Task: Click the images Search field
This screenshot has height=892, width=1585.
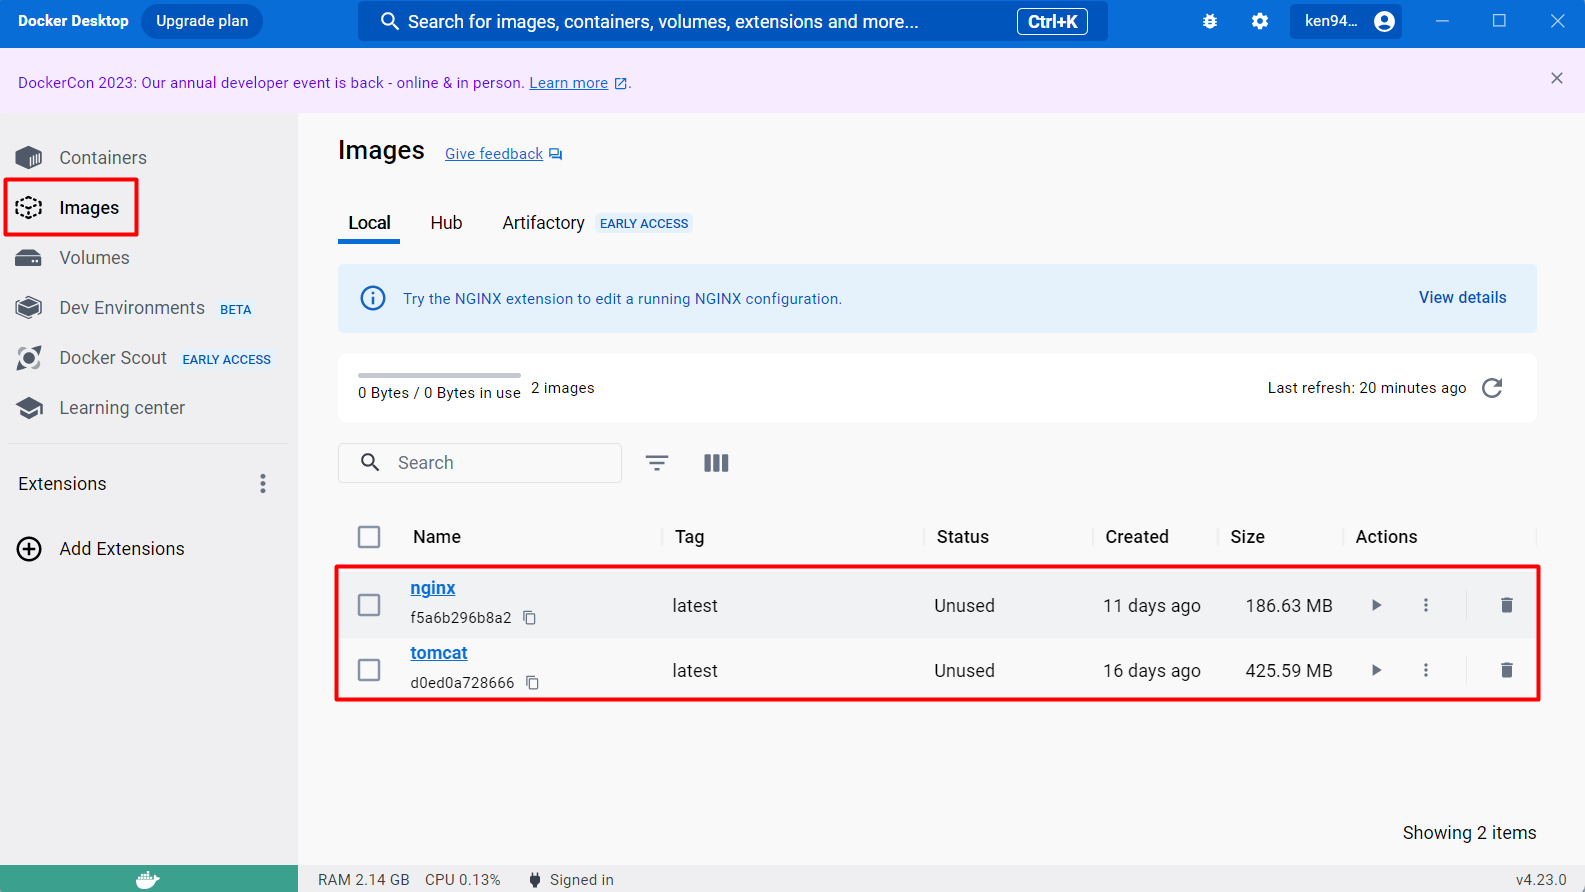Action: click(480, 463)
